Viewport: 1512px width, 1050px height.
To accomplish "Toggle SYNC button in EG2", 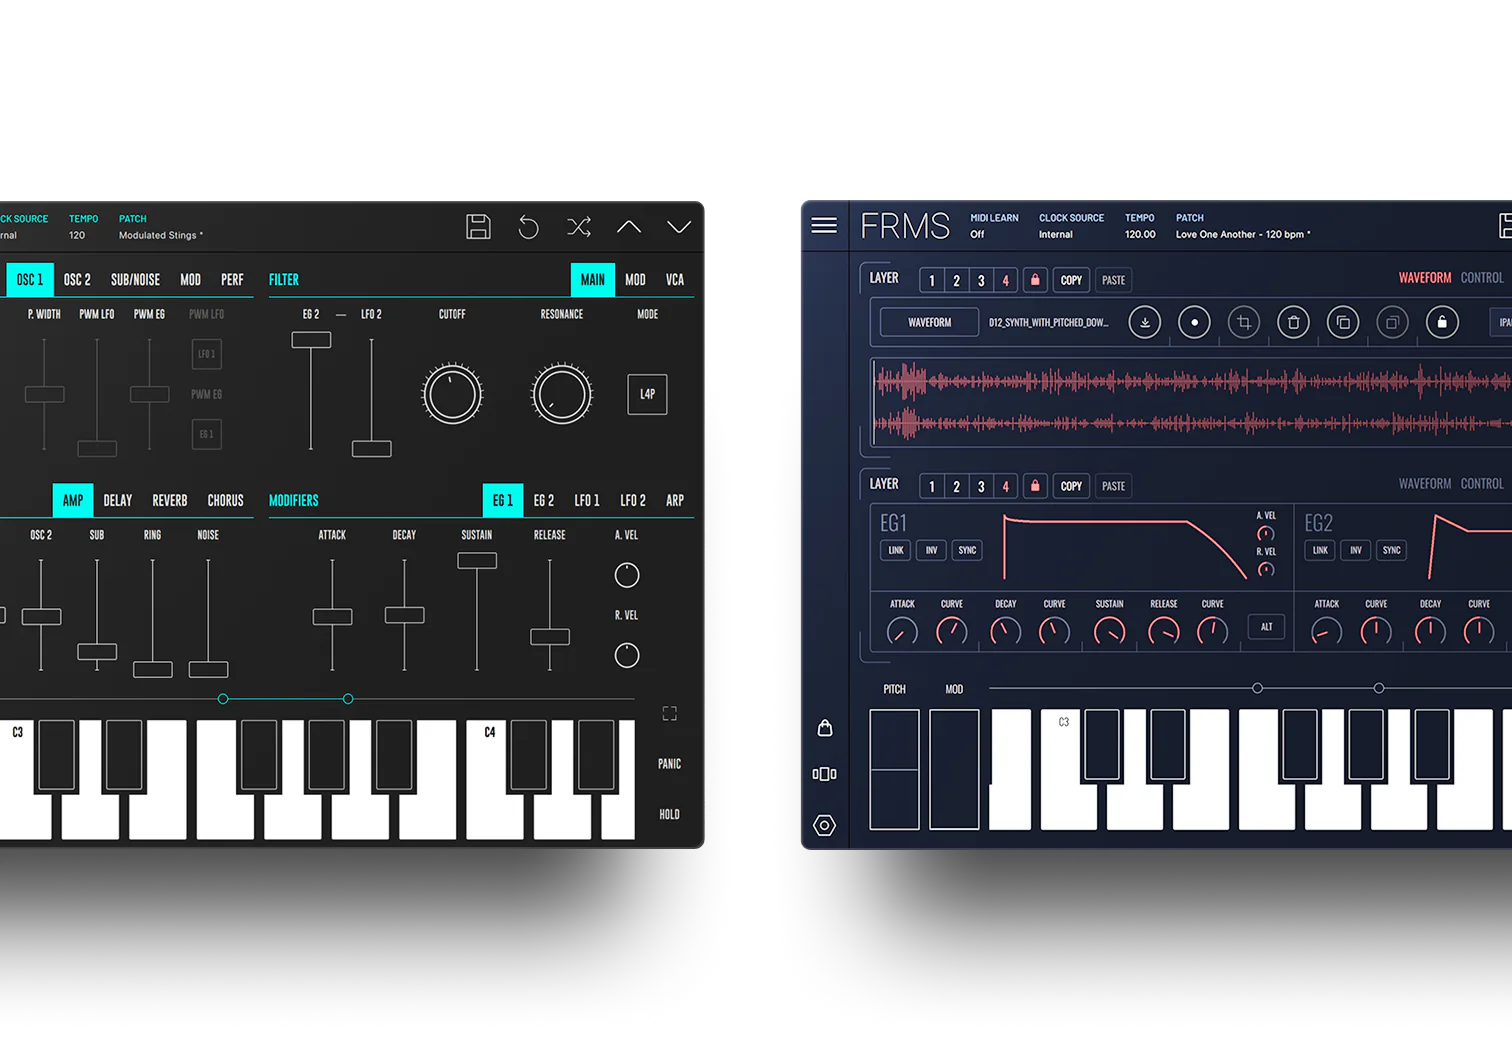I will pos(1391,550).
